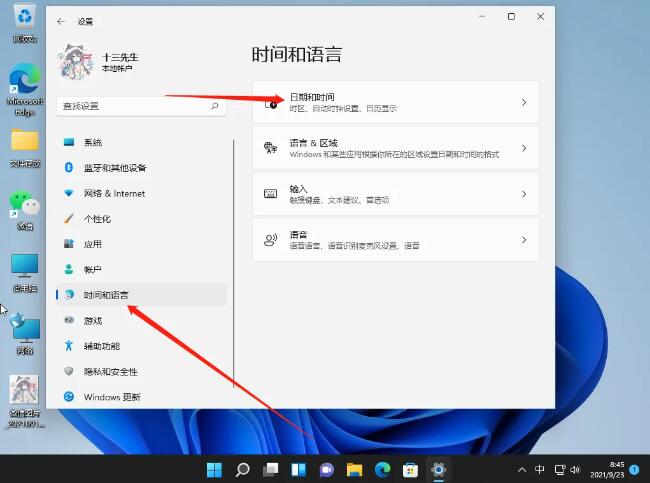Select 时间和语言 in the sidebar
650x483 pixels.
[141, 295]
